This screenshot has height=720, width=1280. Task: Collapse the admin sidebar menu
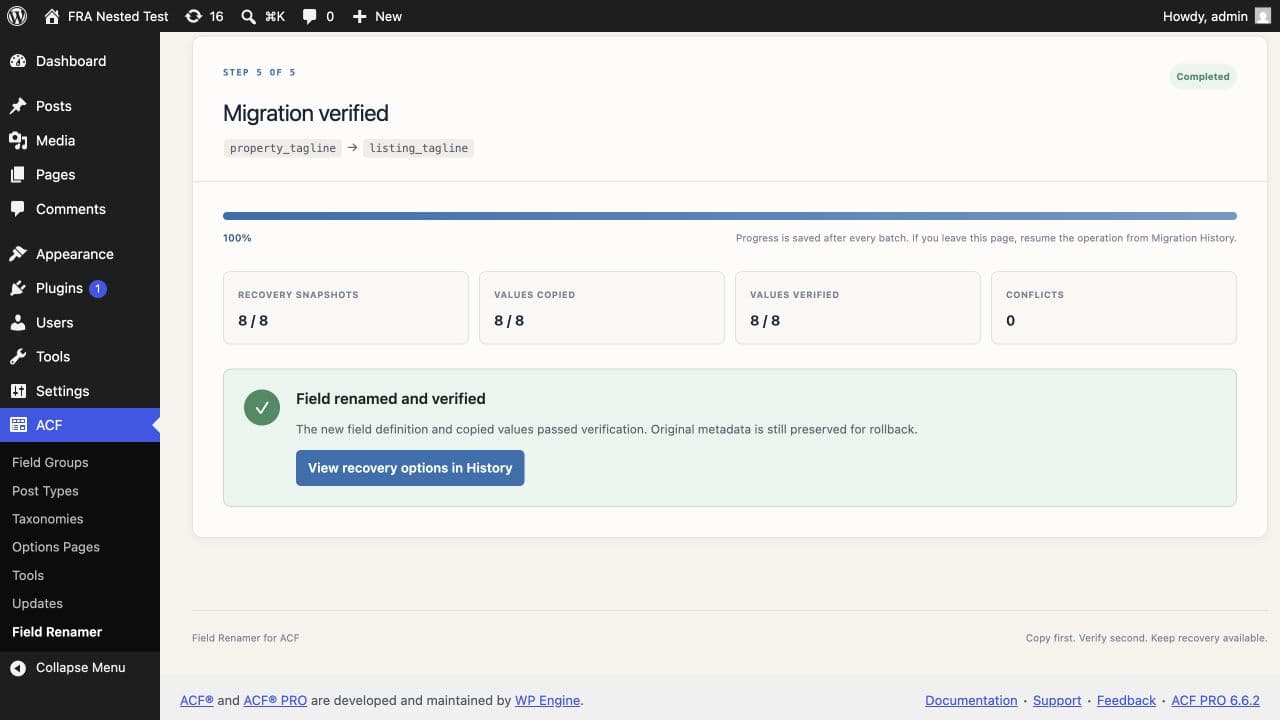(x=80, y=667)
